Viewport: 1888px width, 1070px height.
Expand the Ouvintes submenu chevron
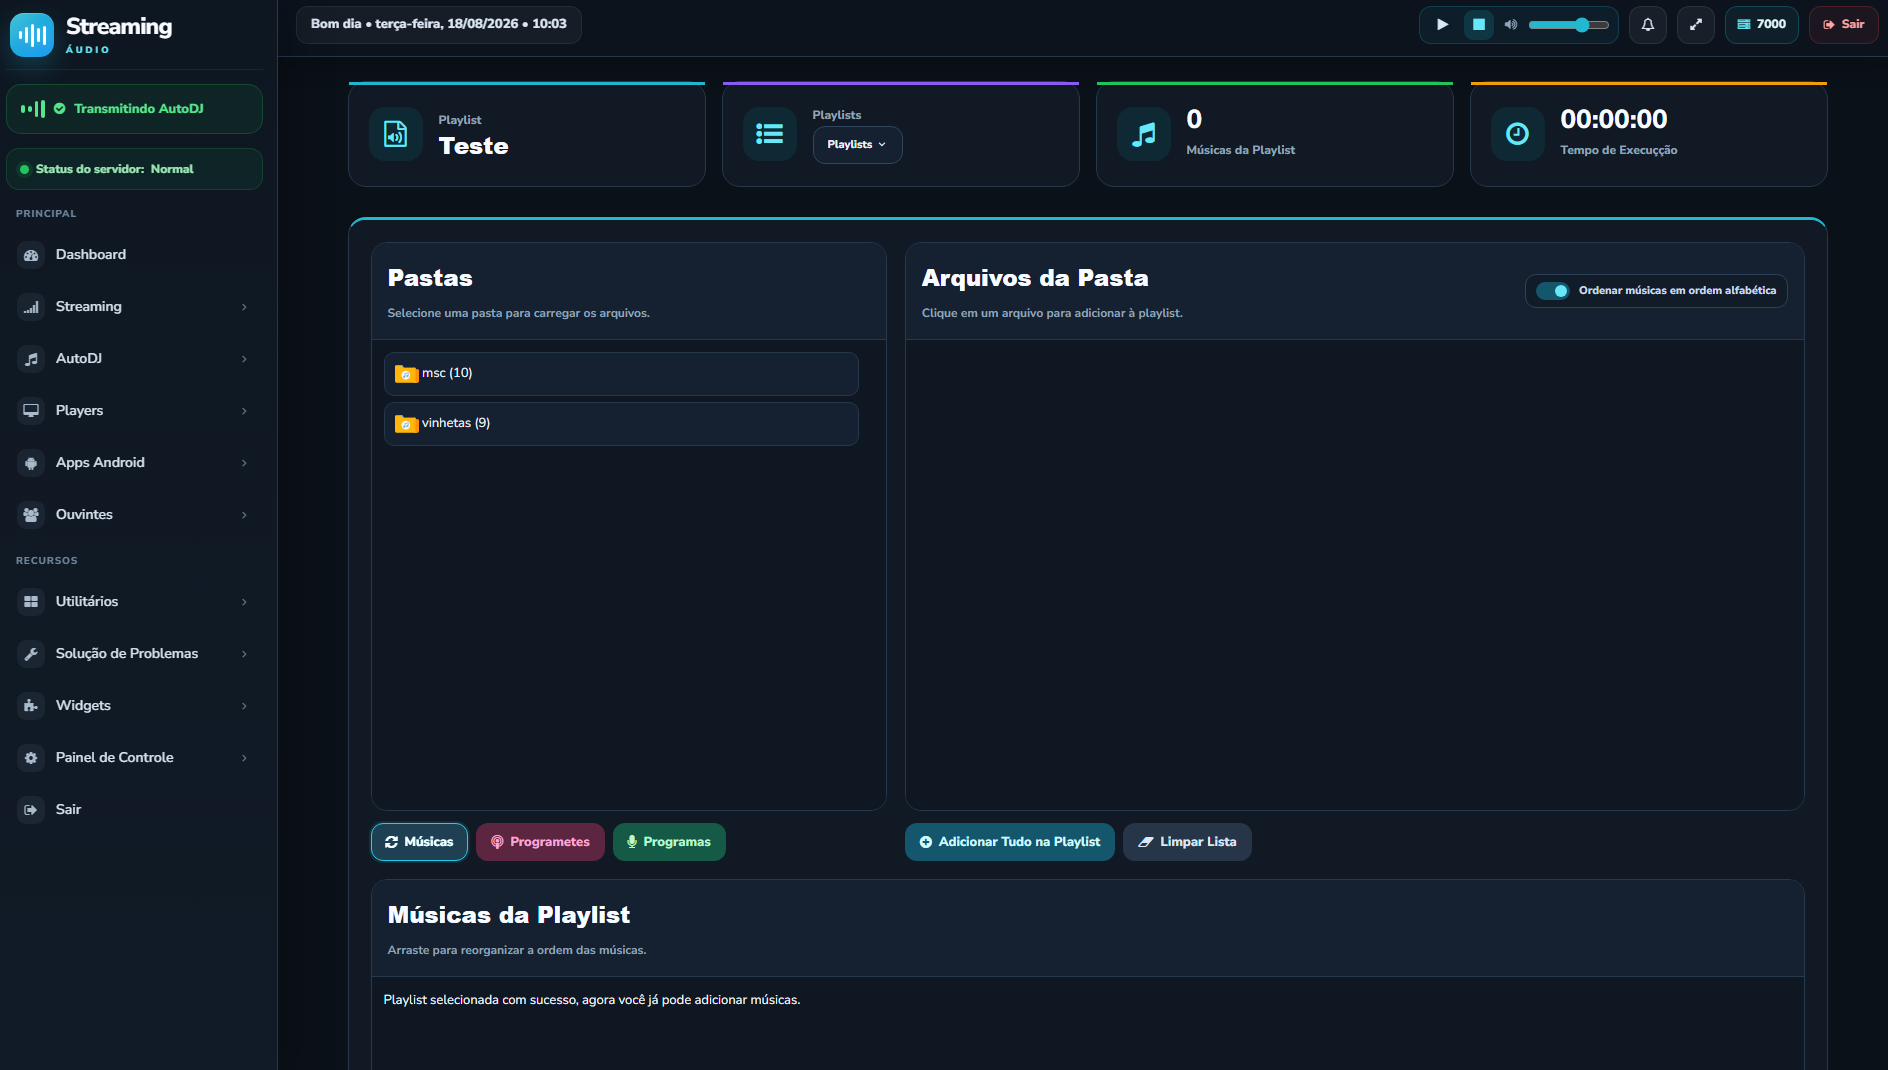click(244, 515)
